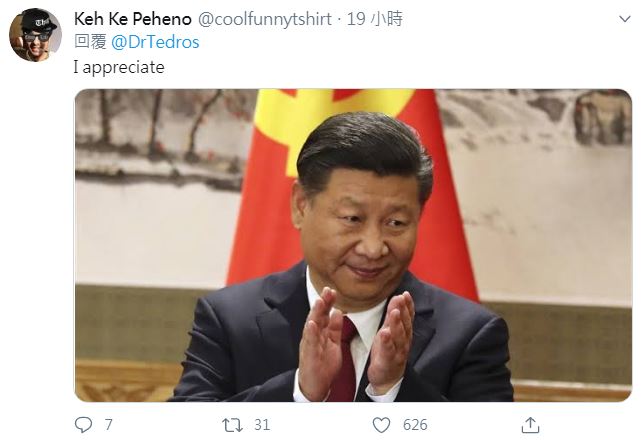The height and width of the screenshot is (440, 644).
Task: Expand the tweet options chevron
Action: [624, 19]
